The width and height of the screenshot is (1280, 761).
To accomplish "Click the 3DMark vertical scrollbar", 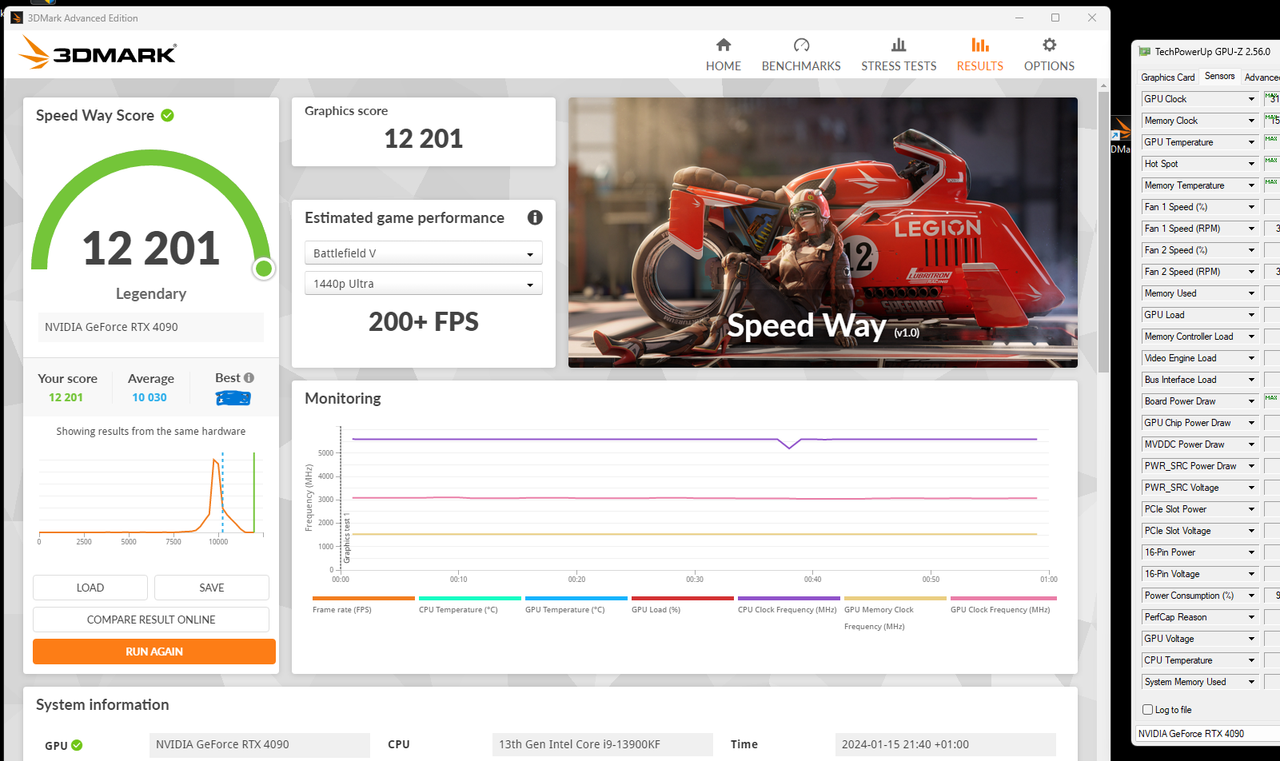I will 1103,230.
